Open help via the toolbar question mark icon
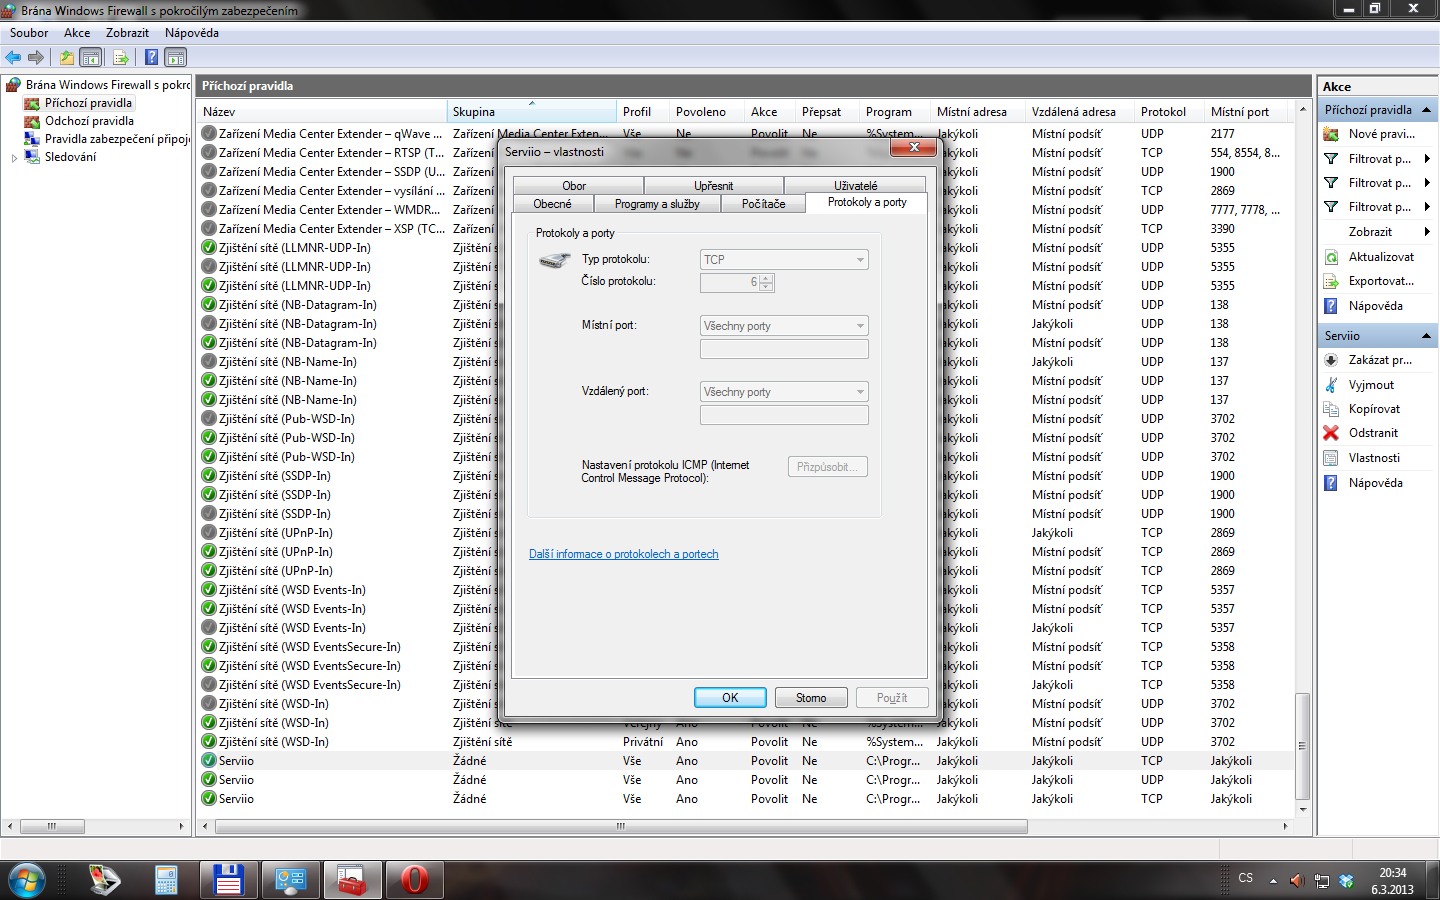Screen dimensions: 1440x900 151,57
